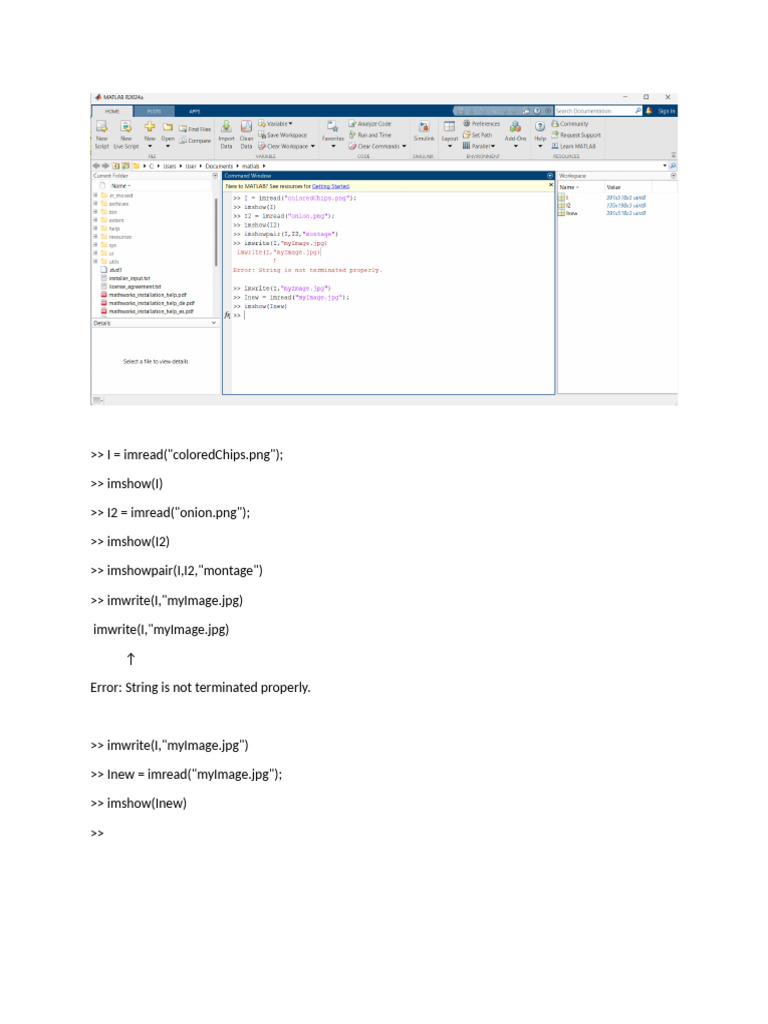Viewport: 768px width, 1024px height.
Task: Open the Clear Workspace dropdown
Action: tap(287, 146)
